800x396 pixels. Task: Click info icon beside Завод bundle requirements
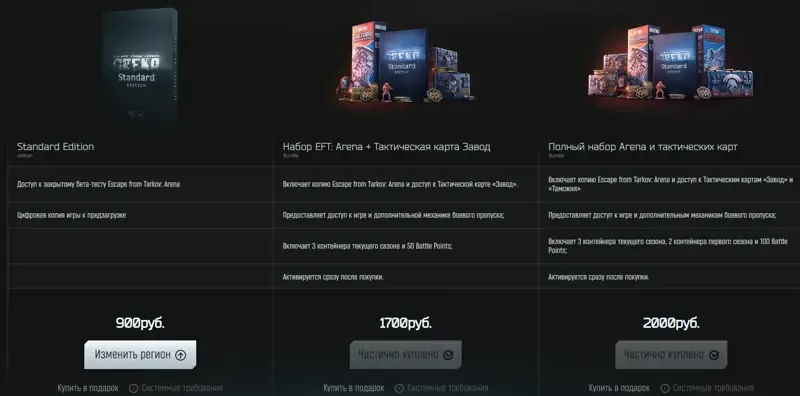399,388
